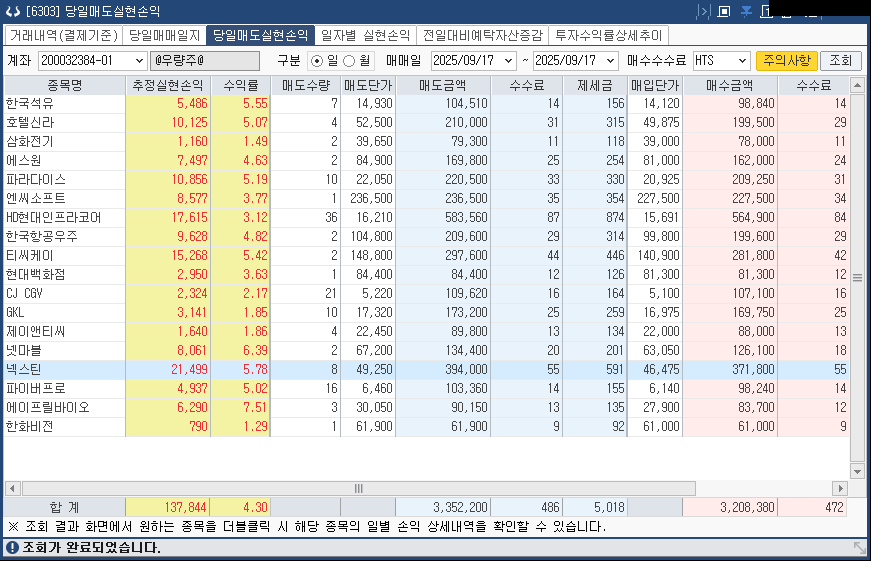Click the column-splitter grip beside the vertical scrollbar
The height and width of the screenshot is (561, 871).
pyautogui.click(x=857, y=278)
